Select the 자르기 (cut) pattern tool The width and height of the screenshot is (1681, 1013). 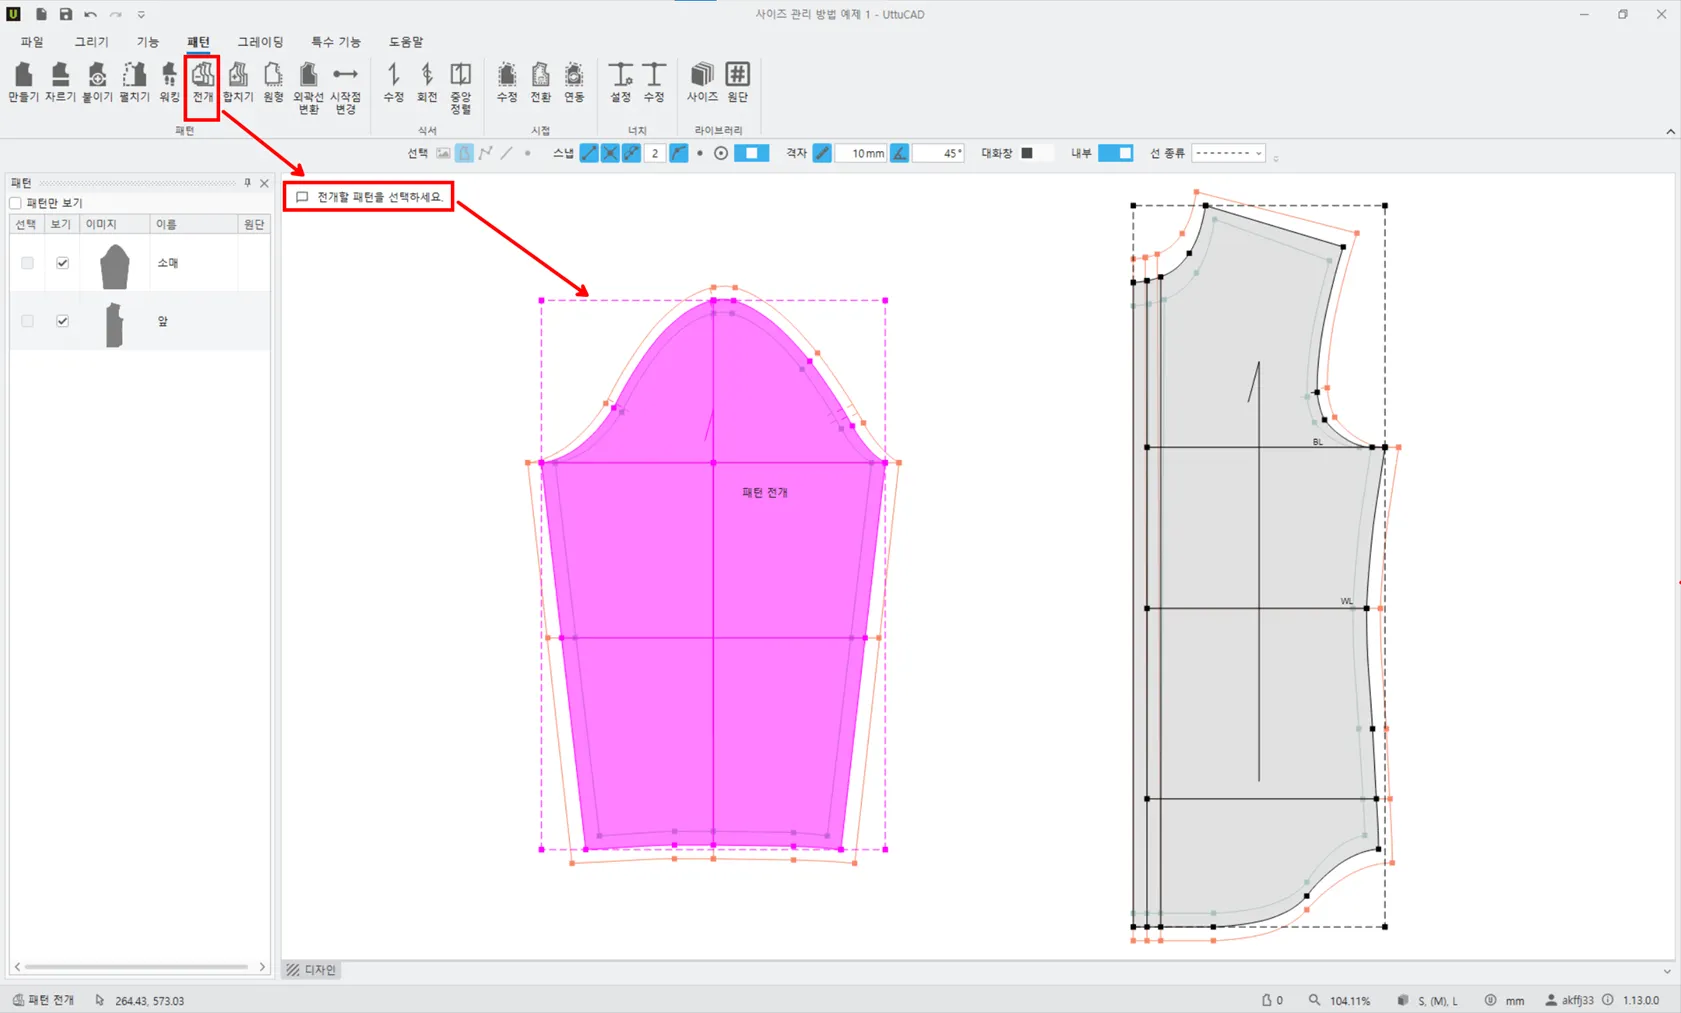pos(60,82)
